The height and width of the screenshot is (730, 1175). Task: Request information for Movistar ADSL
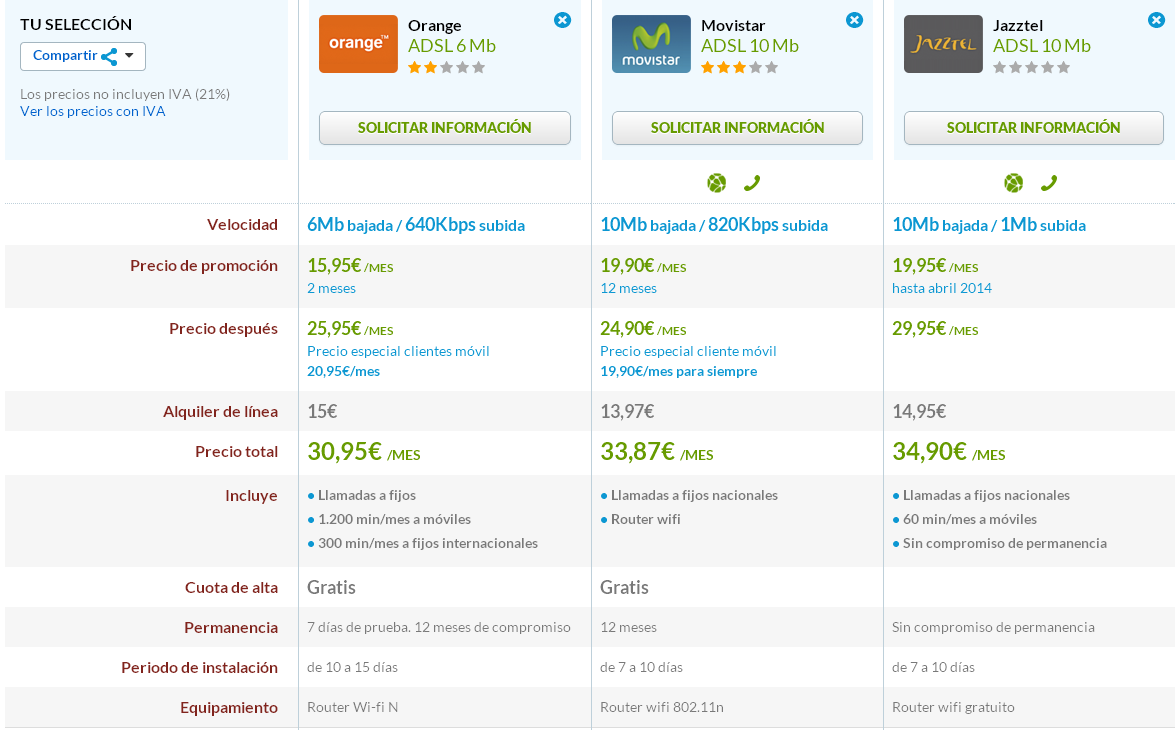pyautogui.click(x=737, y=128)
